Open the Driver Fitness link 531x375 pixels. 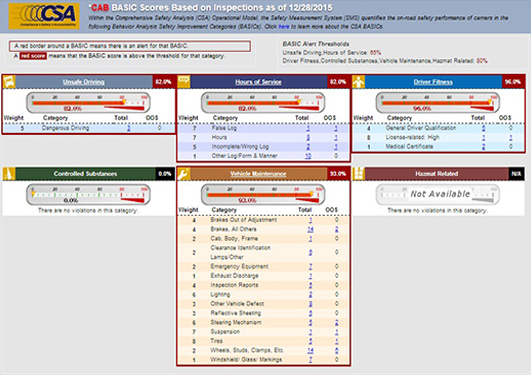pos(433,82)
